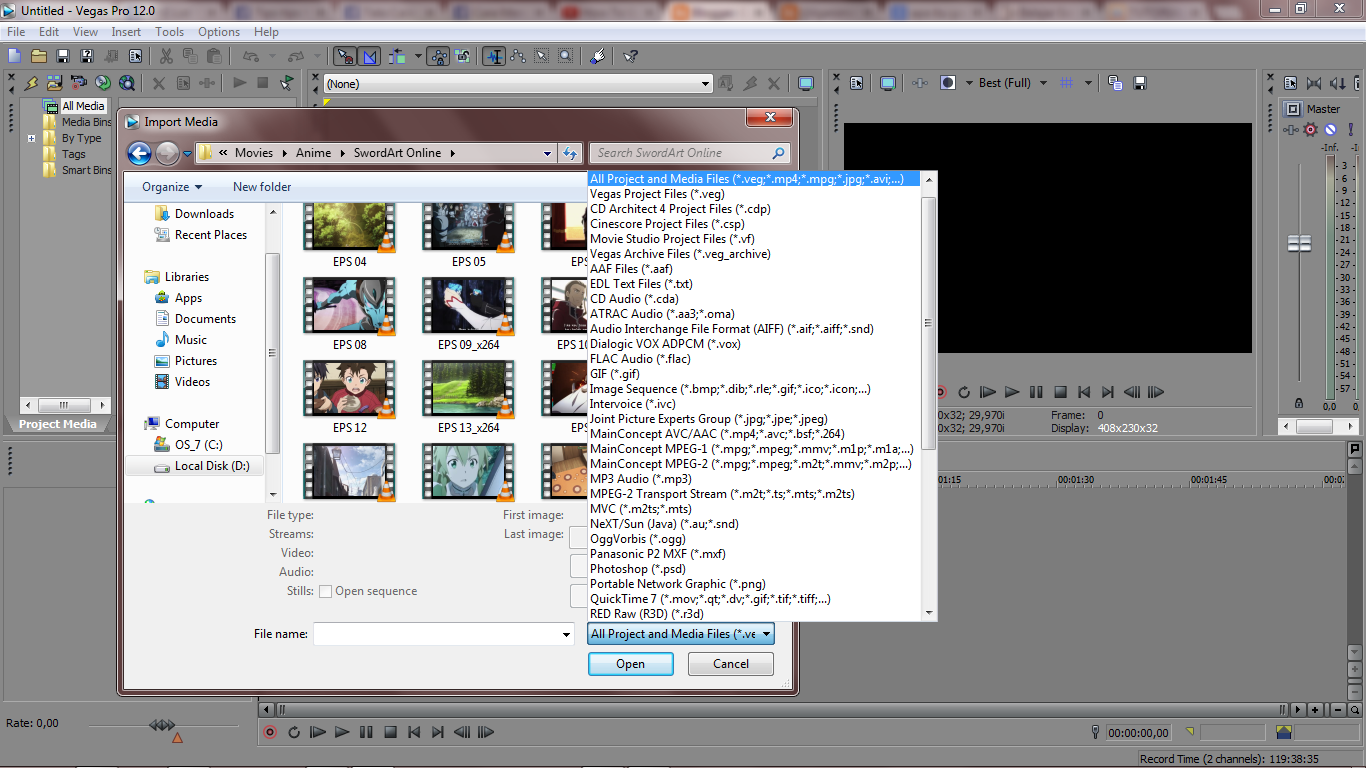Open the Organize dropdown menu
The image size is (1366, 768).
(172, 187)
